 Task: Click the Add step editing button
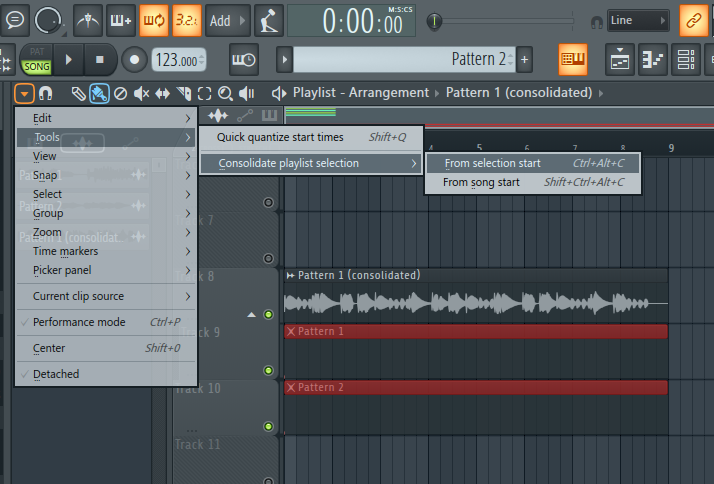pyautogui.click(x=228, y=20)
